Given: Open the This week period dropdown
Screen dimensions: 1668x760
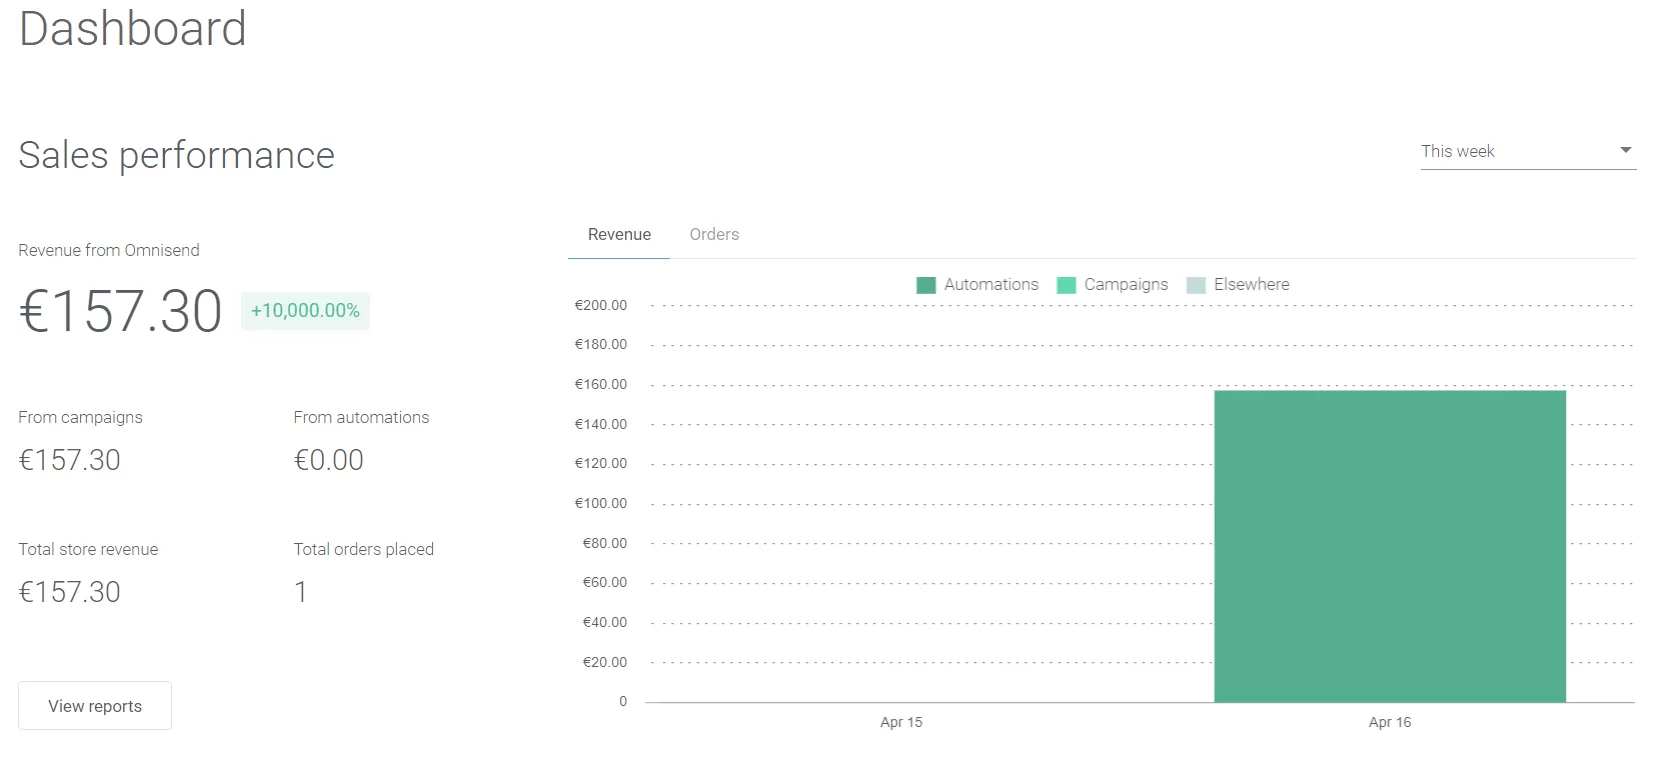Looking at the screenshot, I should 1510,152.
